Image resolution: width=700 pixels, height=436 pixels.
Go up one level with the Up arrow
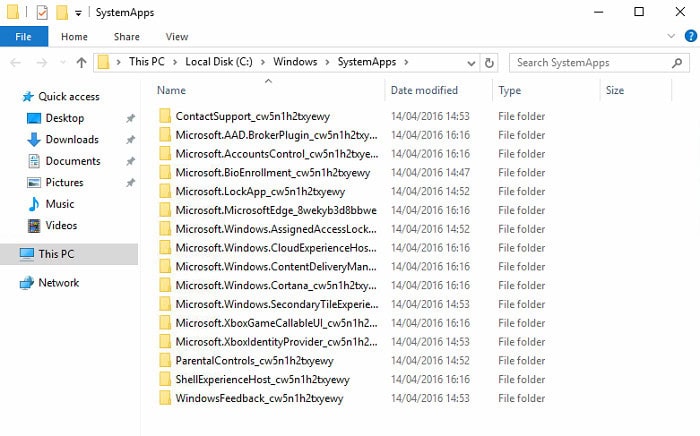tap(81, 62)
